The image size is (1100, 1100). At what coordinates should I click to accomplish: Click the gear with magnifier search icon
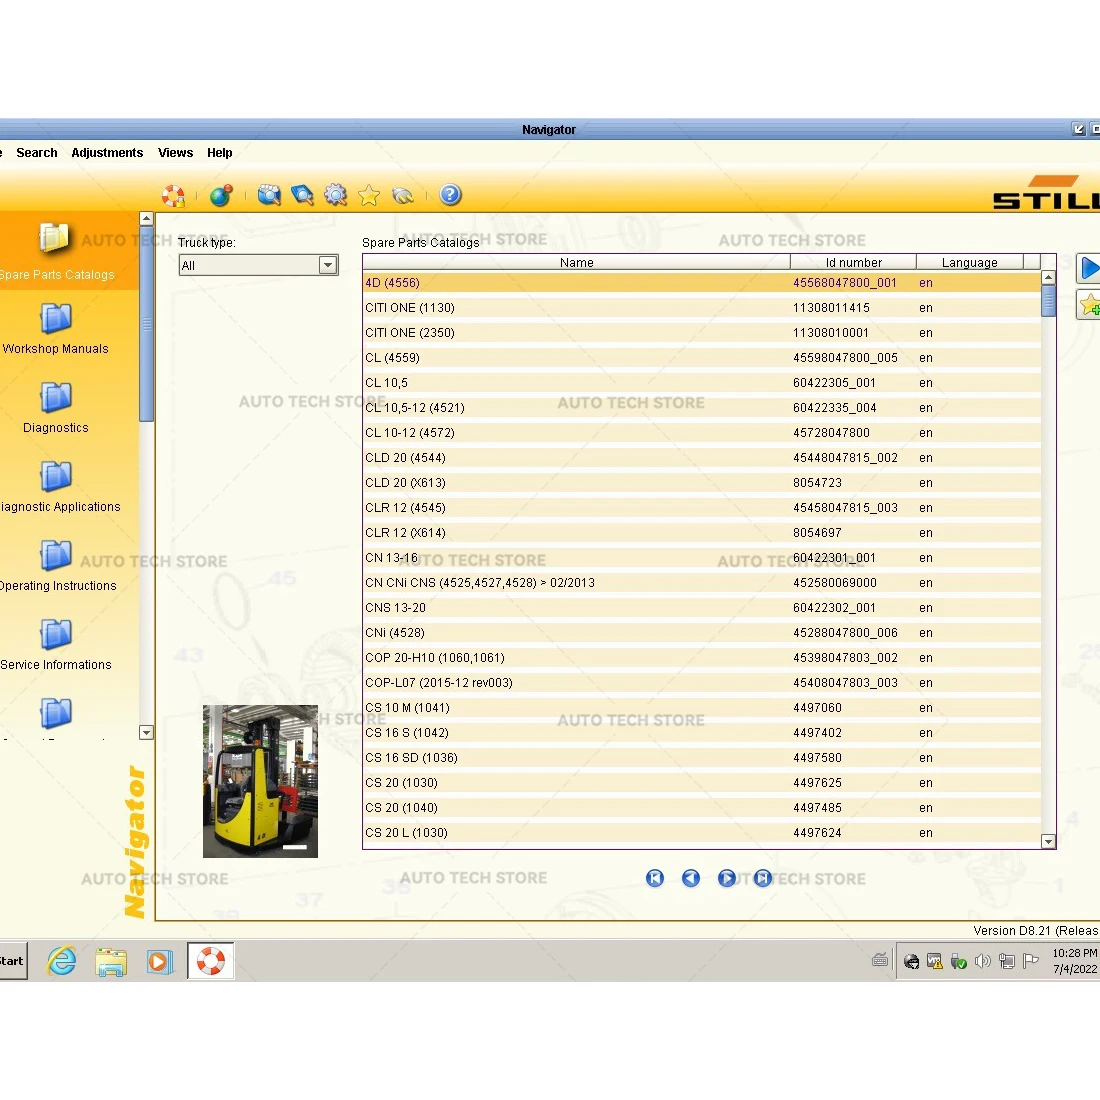pos(335,194)
